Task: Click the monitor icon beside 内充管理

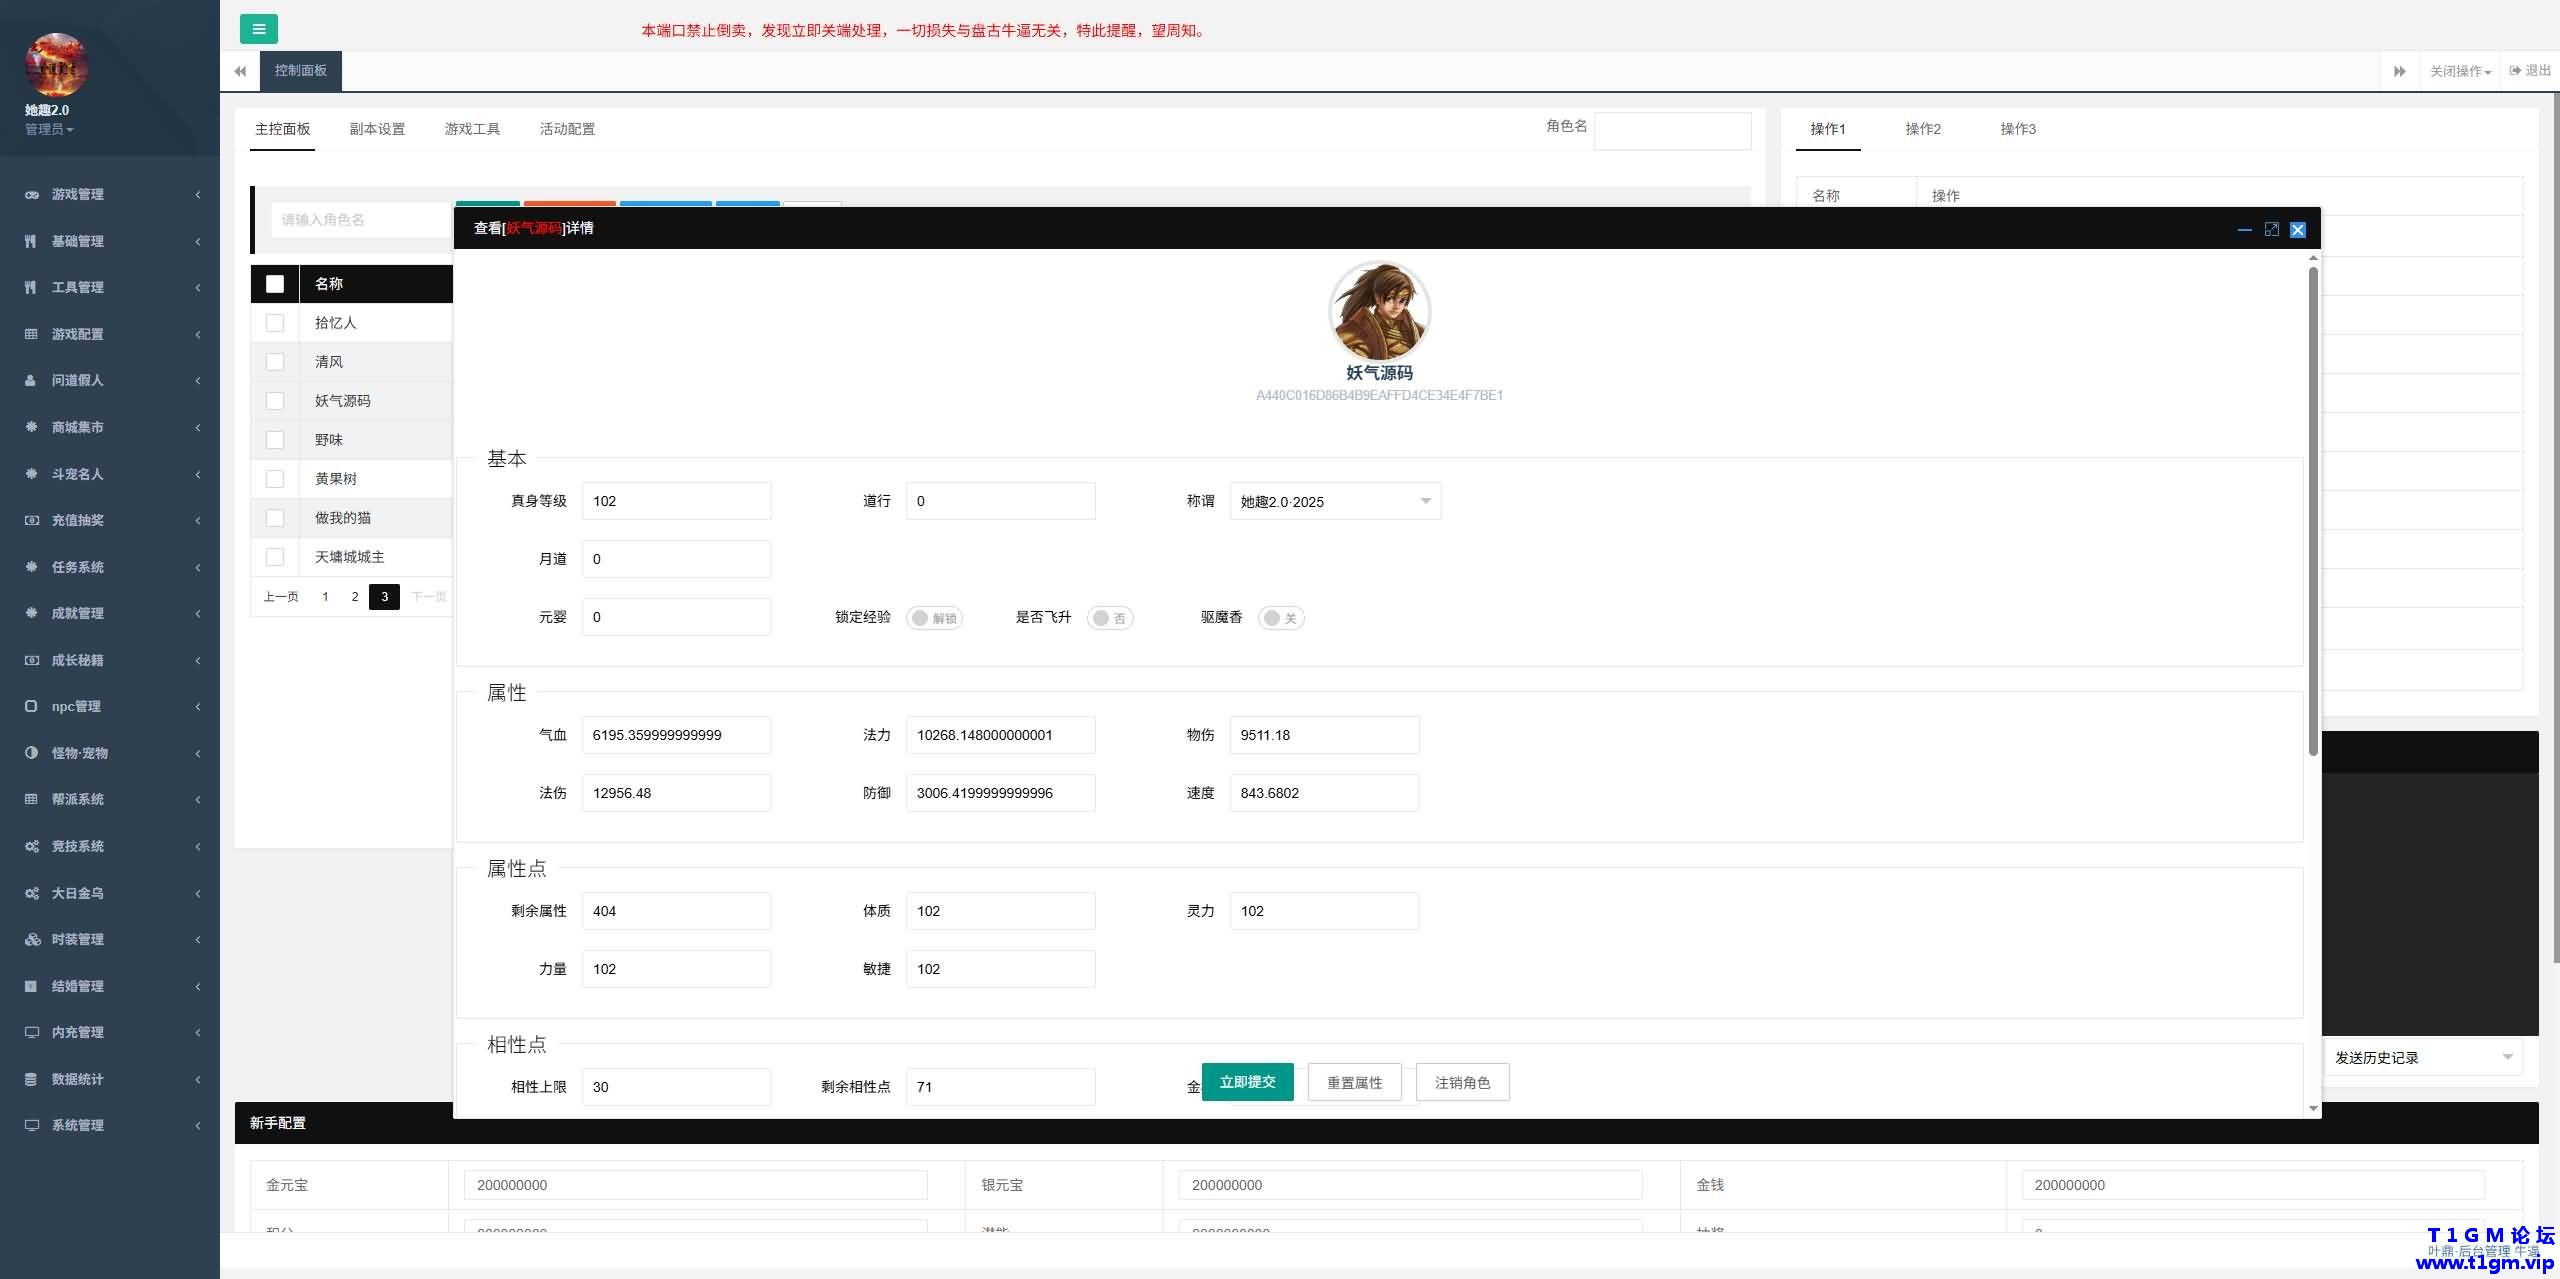Action: coord(31,1032)
